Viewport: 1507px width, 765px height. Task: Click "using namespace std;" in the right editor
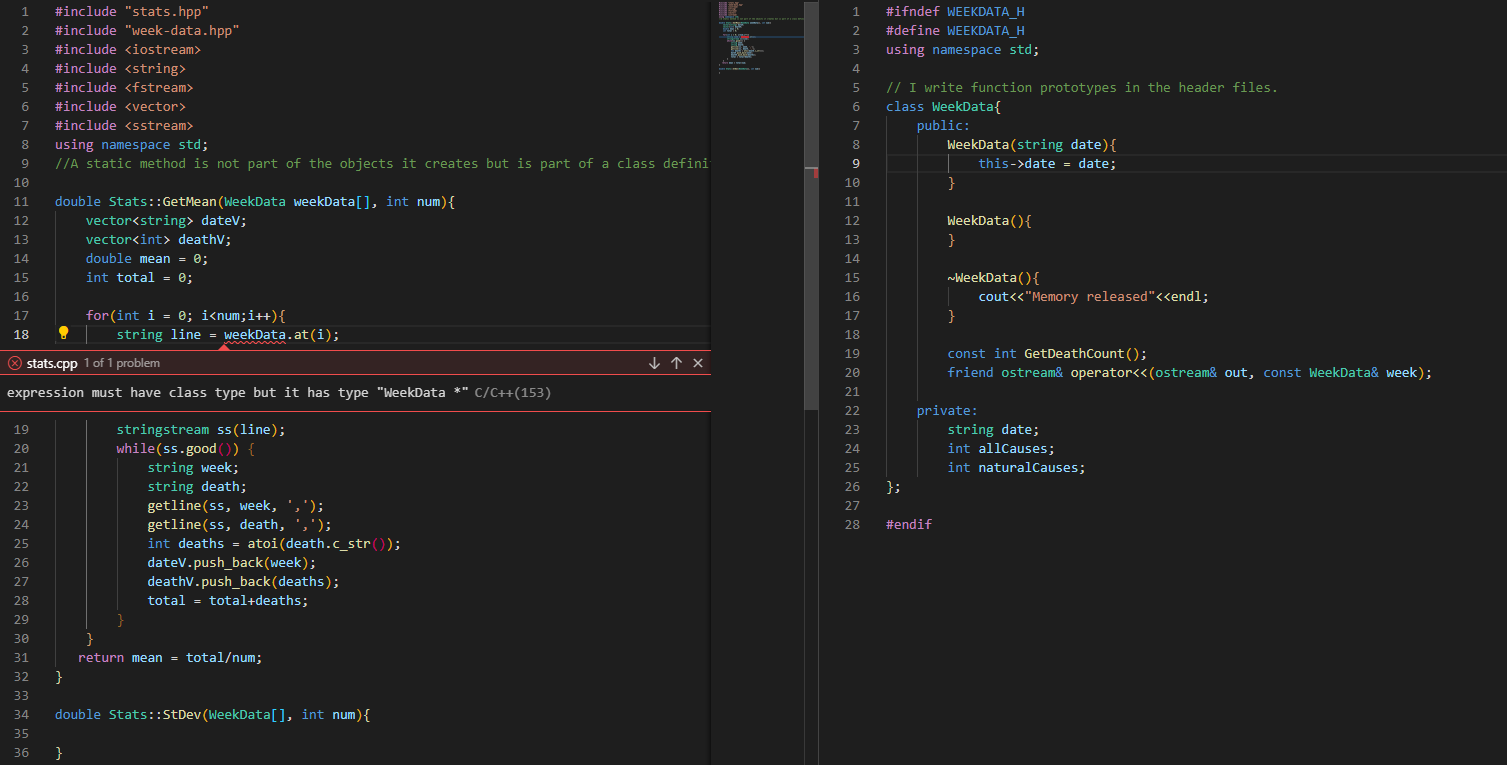pyautogui.click(x=963, y=50)
